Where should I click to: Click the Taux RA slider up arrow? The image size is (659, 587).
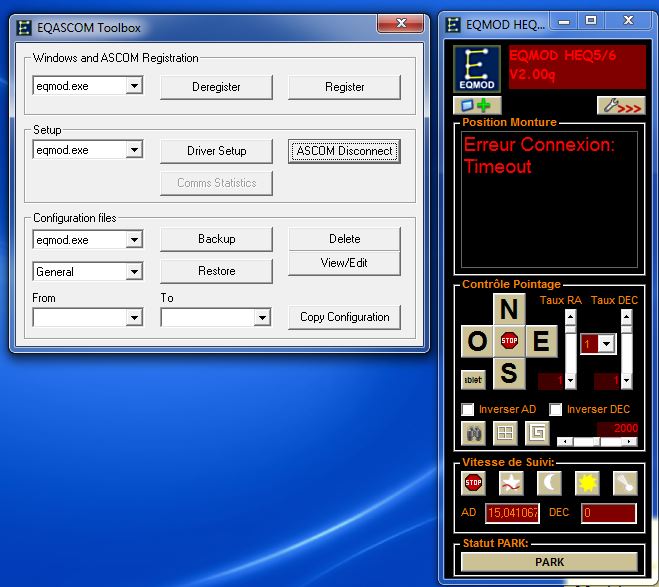[x=570, y=316]
